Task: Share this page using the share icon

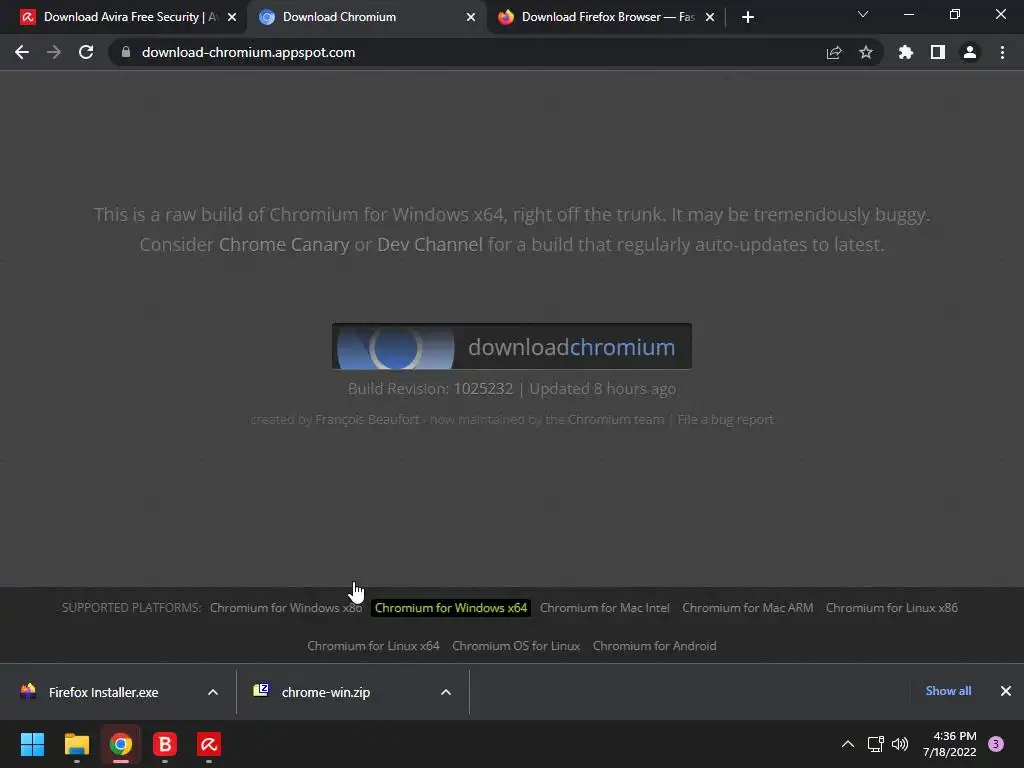Action: click(x=834, y=52)
